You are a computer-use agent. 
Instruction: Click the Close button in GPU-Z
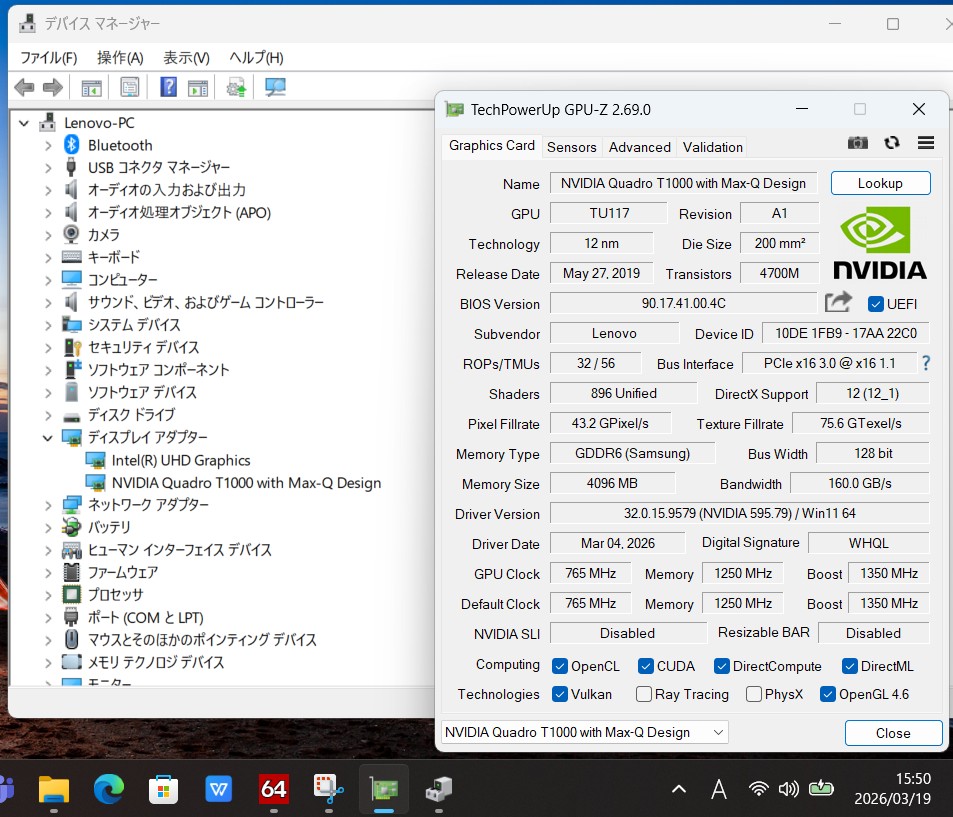click(x=893, y=733)
